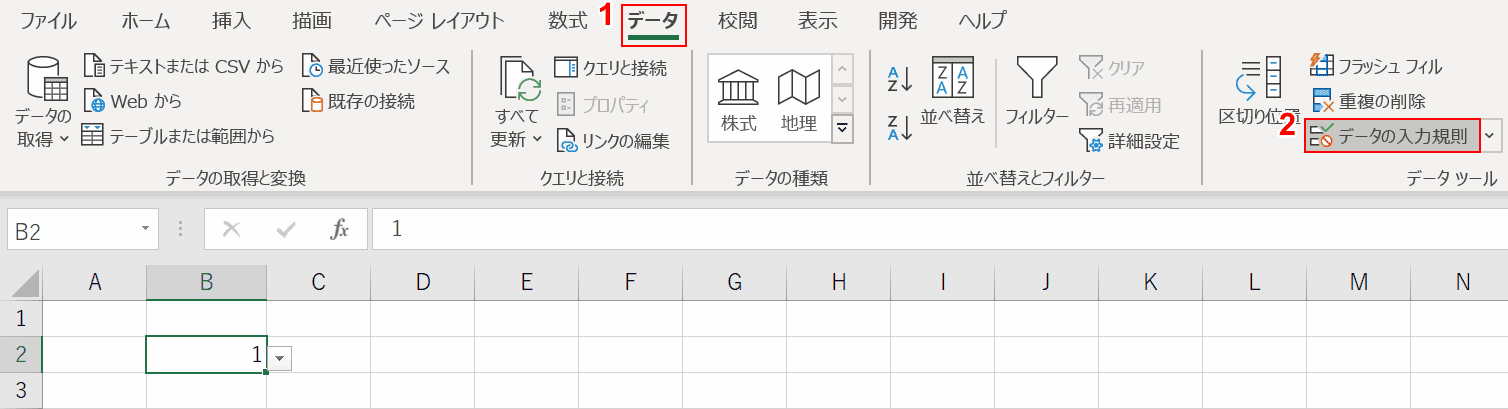Screen dimensions: 1508x409
Task: Sort descending Z to A
Action: (x=900, y=127)
